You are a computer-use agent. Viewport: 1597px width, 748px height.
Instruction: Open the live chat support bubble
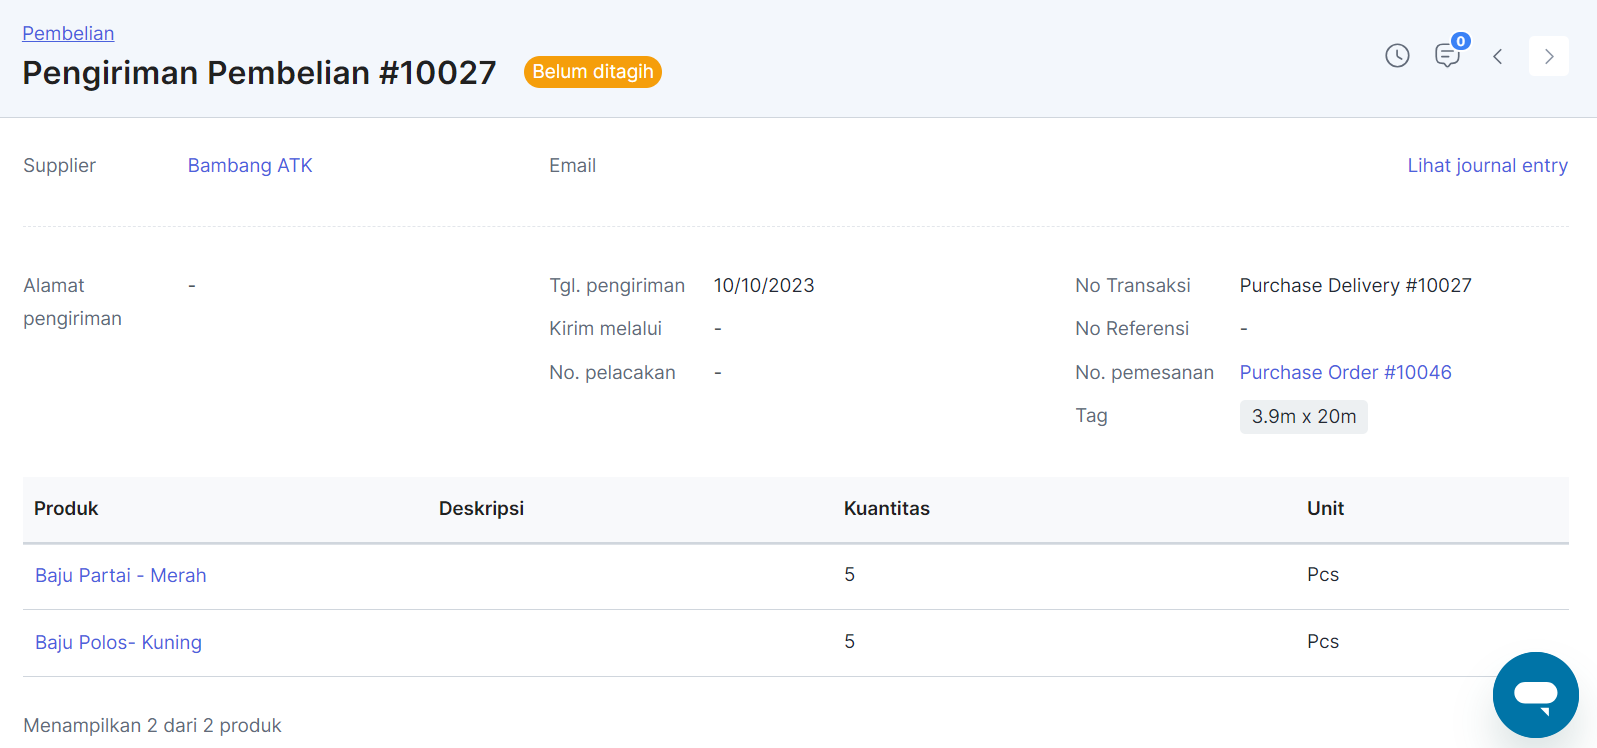point(1535,695)
